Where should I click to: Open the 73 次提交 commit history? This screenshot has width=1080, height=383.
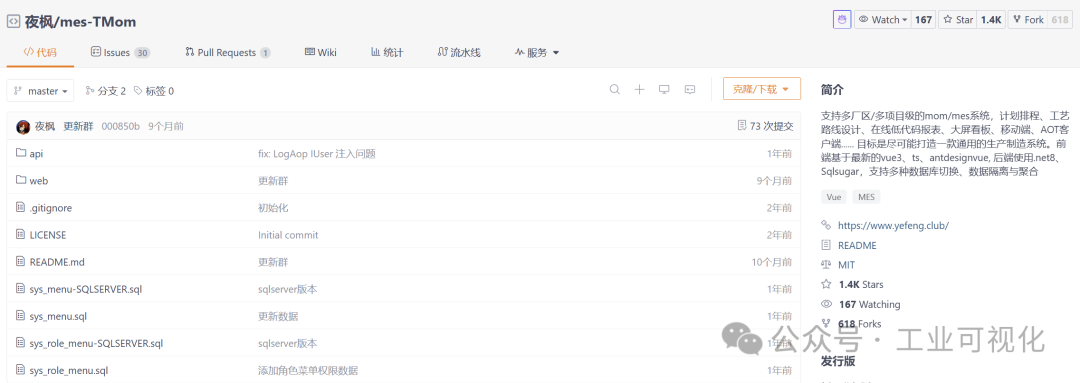[765, 126]
